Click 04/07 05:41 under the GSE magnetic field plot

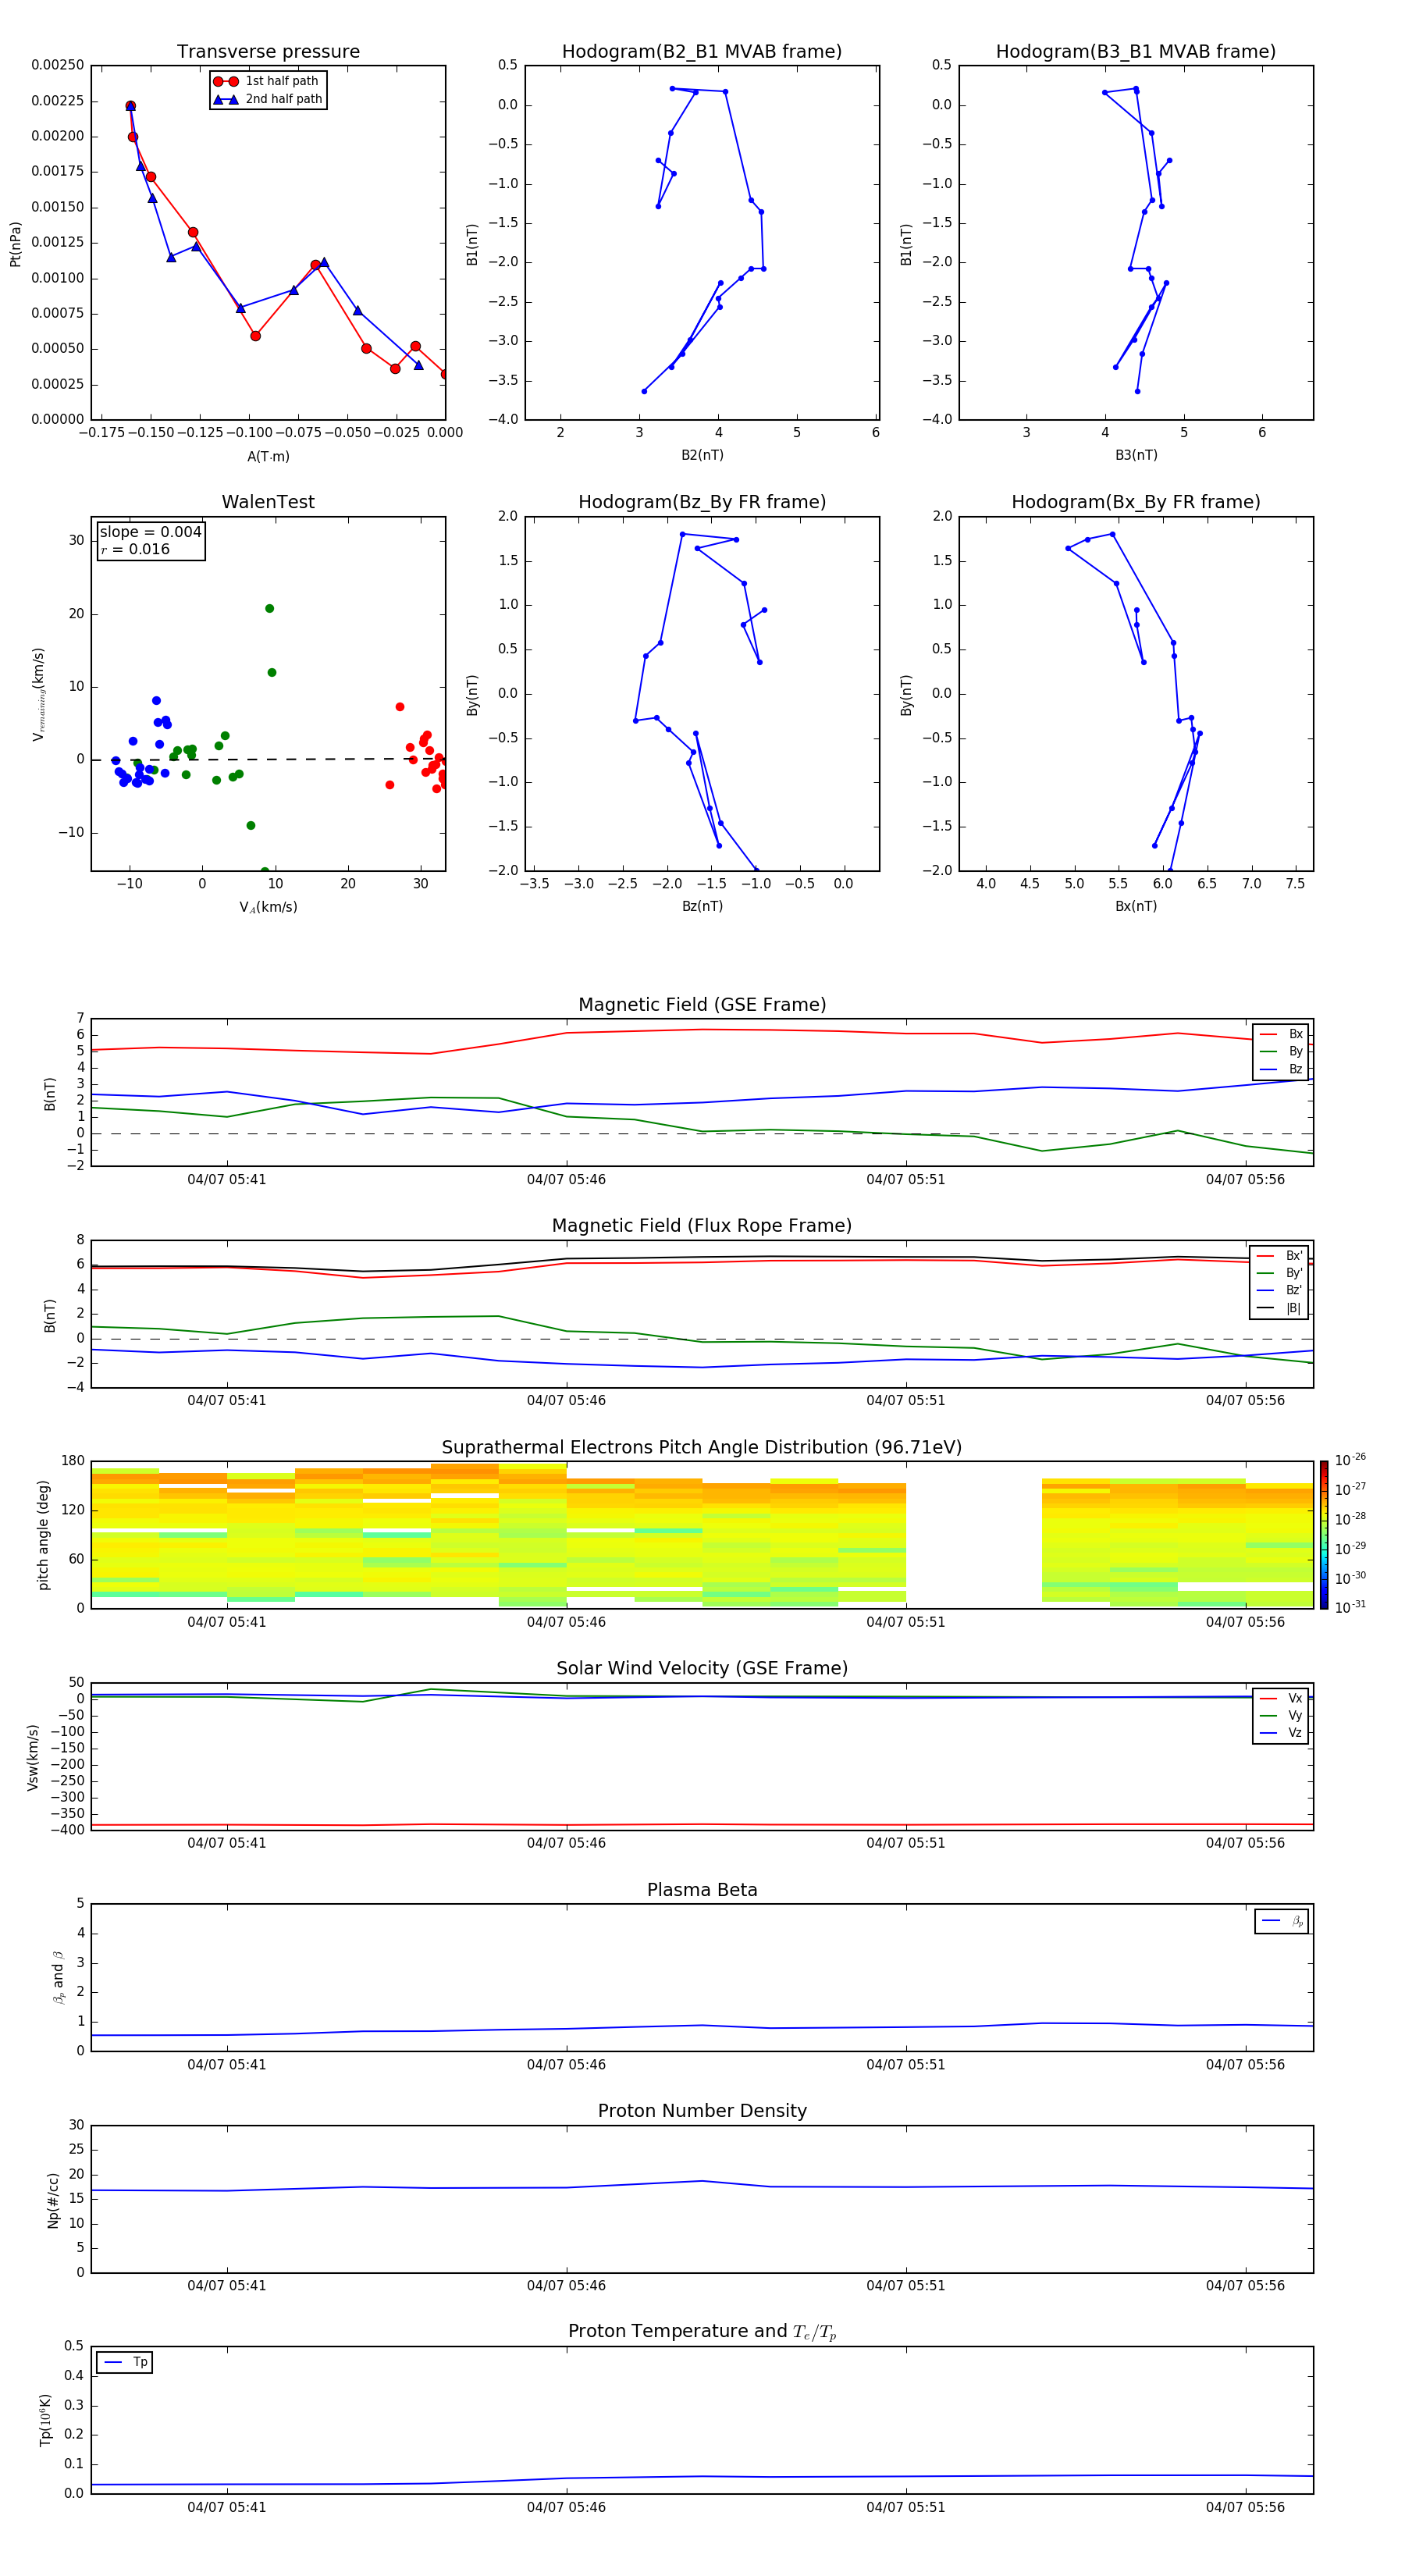point(227,1180)
